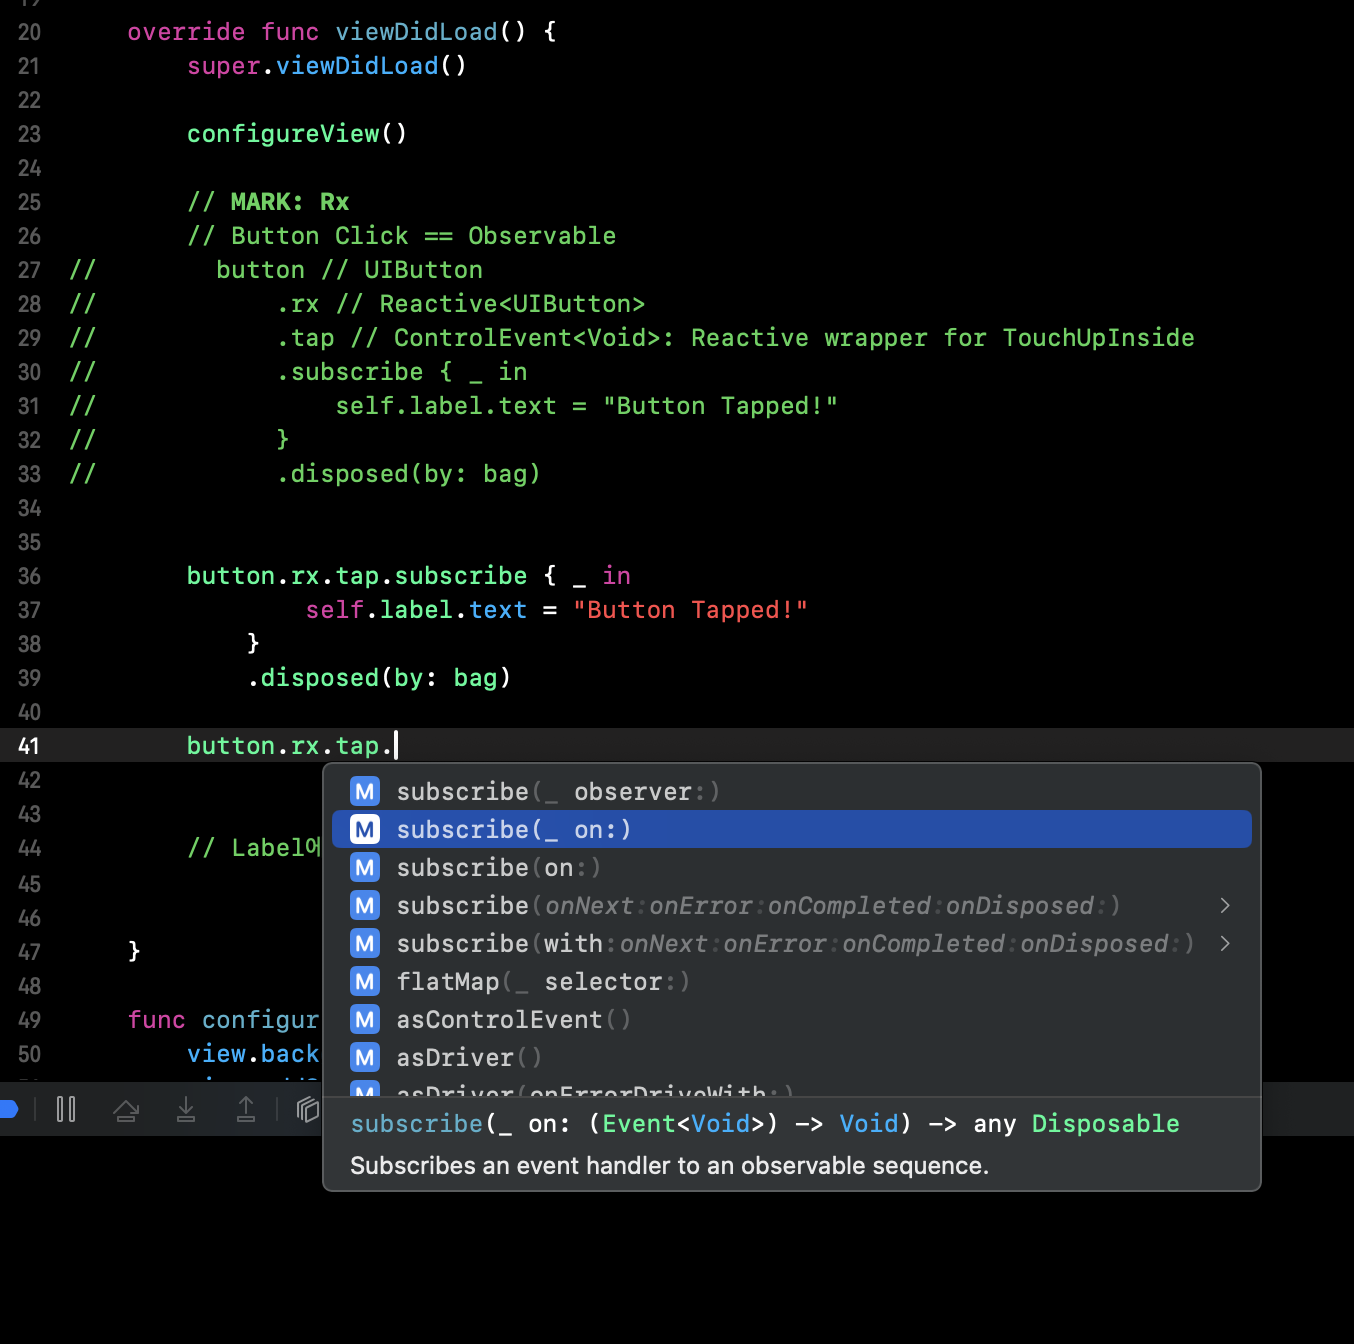
Task: Click the "Button Tapped!" string on line 37
Action: pyautogui.click(x=690, y=610)
